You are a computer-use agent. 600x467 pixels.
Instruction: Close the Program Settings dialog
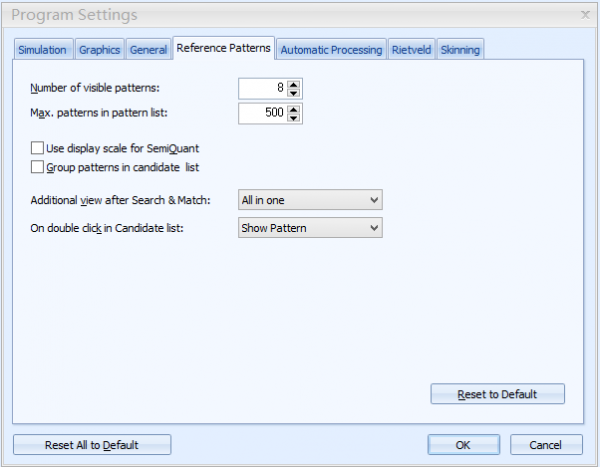pyautogui.click(x=585, y=15)
